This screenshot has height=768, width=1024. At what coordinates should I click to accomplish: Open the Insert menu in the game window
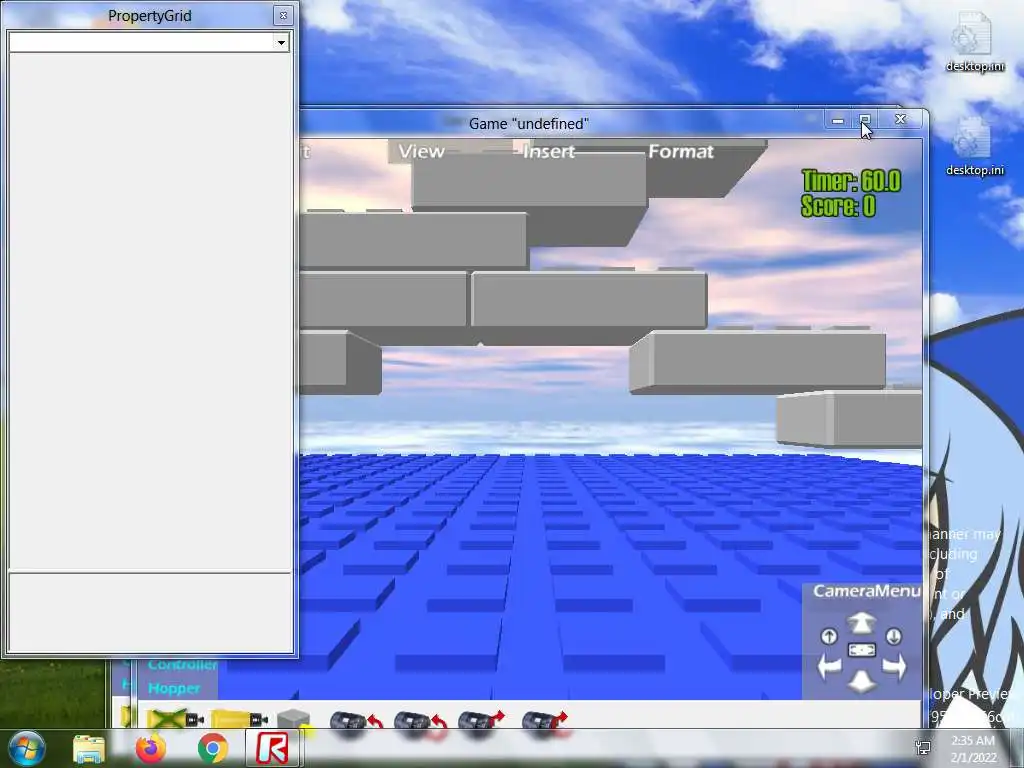(549, 152)
